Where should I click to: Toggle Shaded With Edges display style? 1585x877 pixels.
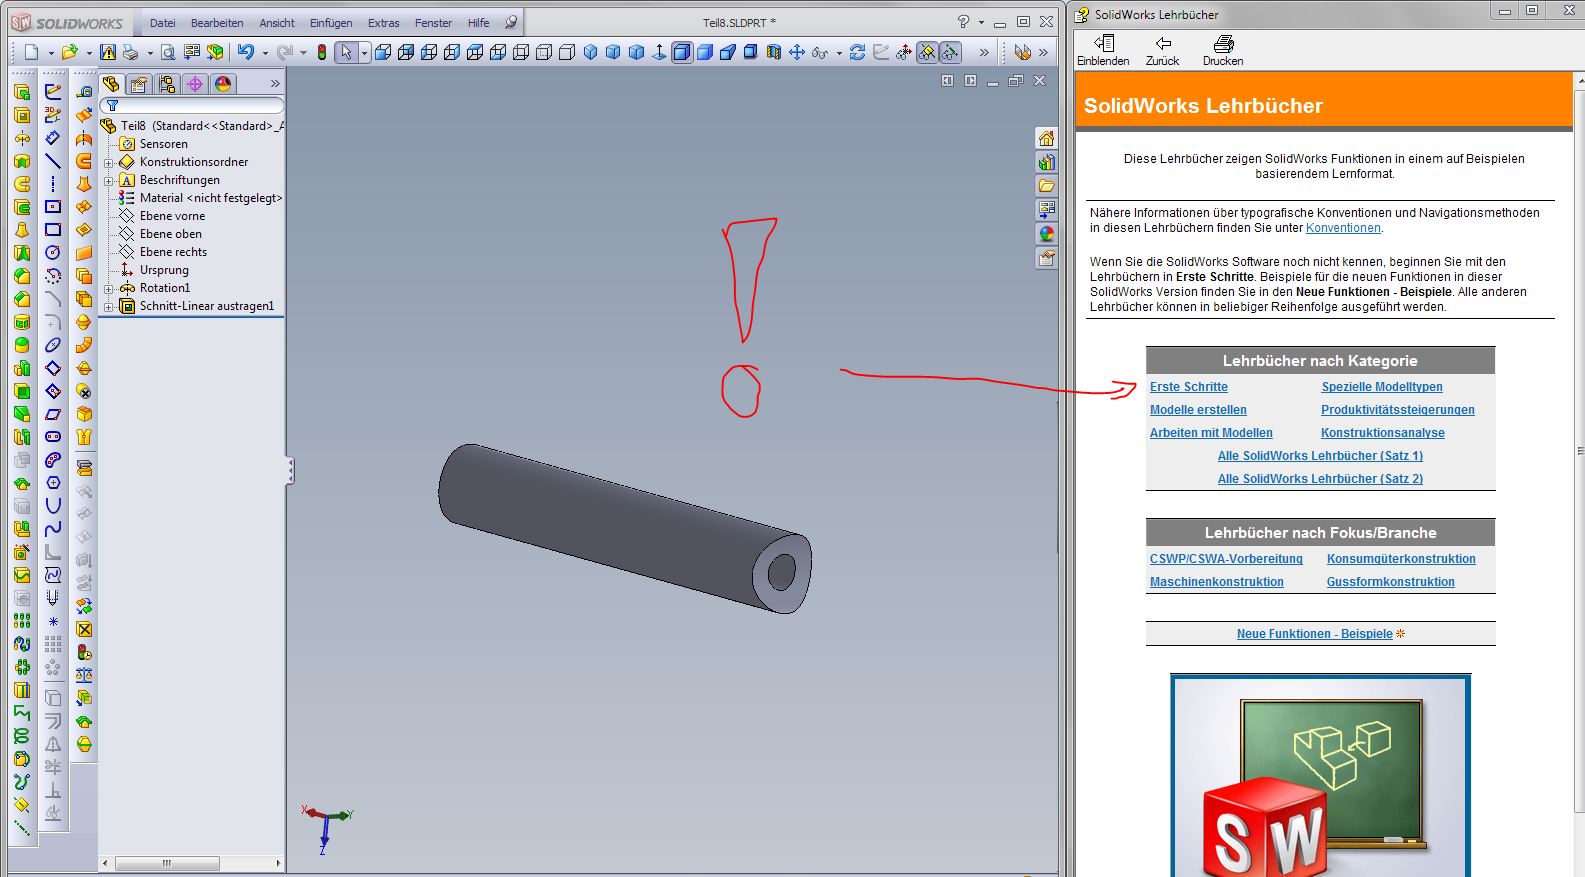682,52
